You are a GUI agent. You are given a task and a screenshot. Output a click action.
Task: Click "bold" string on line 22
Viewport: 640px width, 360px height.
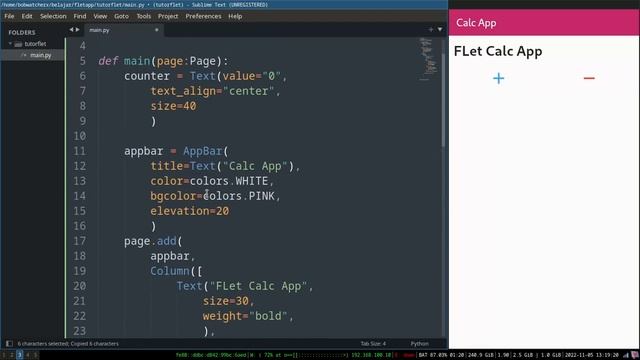tap(268, 316)
